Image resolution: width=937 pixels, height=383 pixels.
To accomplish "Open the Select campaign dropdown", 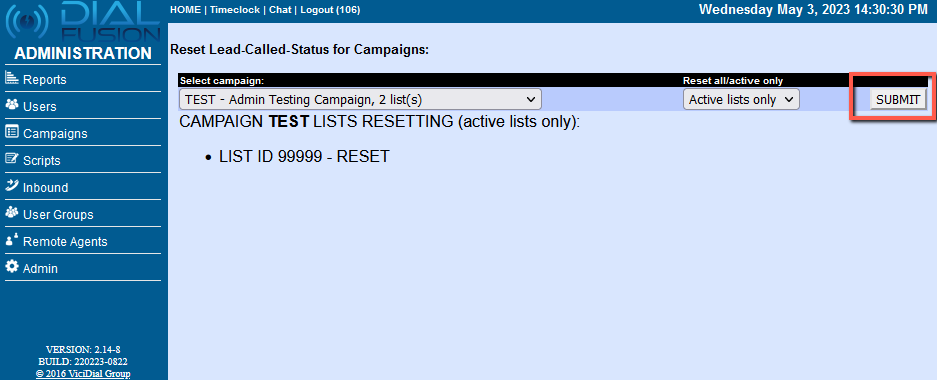I will click(x=360, y=99).
